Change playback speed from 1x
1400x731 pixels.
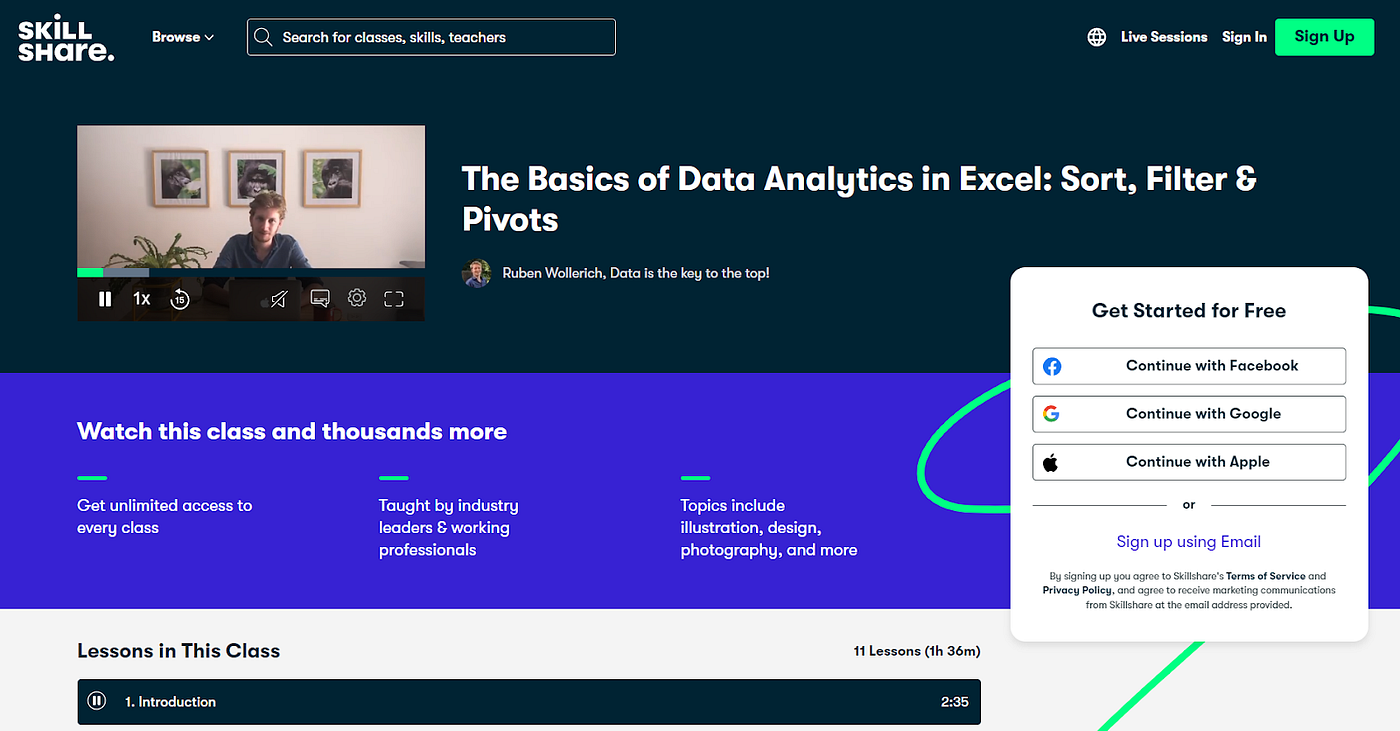pyautogui.click(x=142, y=299)
